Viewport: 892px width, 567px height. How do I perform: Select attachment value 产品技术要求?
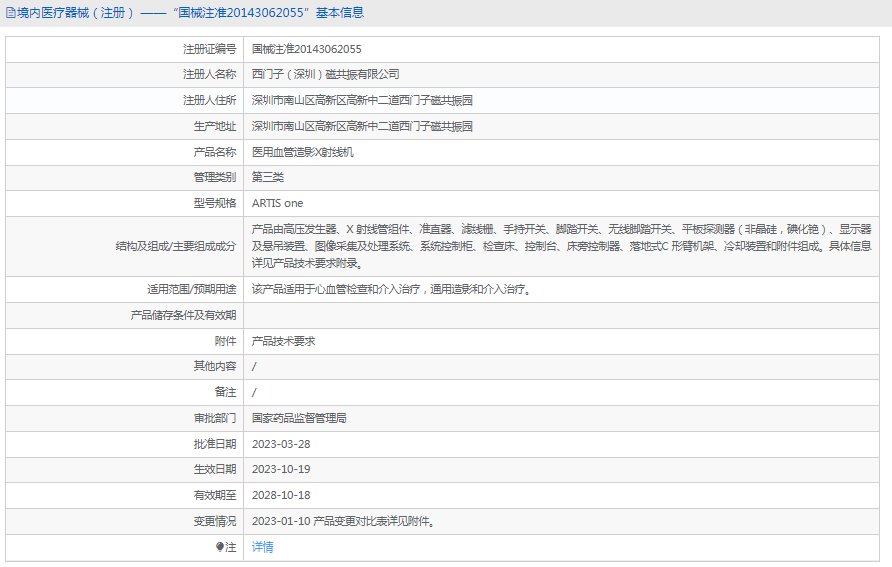pyautogui.click(x=284, y=341)
